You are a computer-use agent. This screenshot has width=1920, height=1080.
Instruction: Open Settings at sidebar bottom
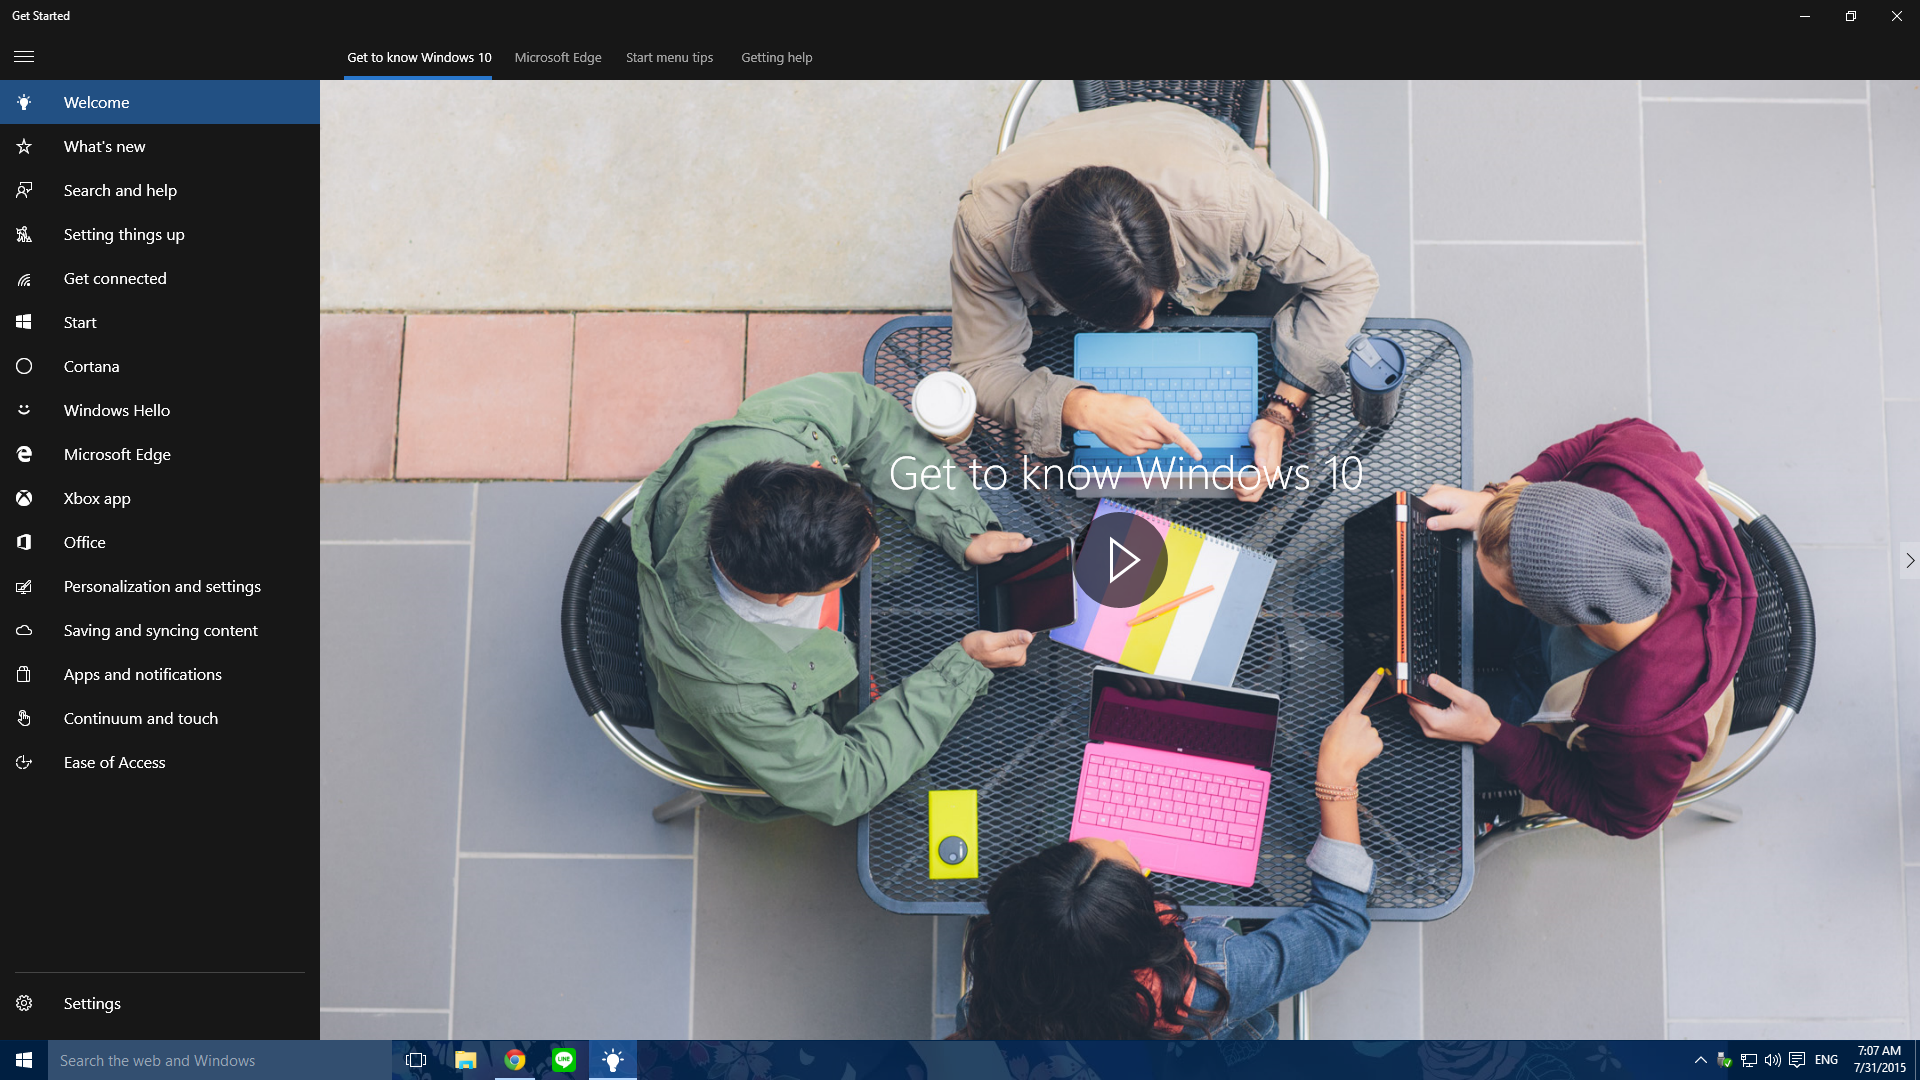click(160, 1003)
